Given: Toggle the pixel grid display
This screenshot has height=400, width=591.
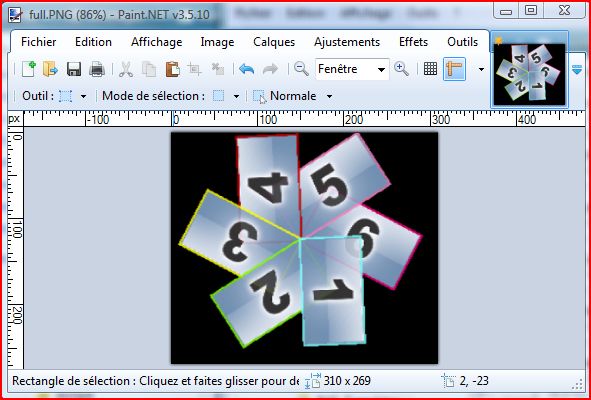Looking at the screenshot, I should pos(430,69).
